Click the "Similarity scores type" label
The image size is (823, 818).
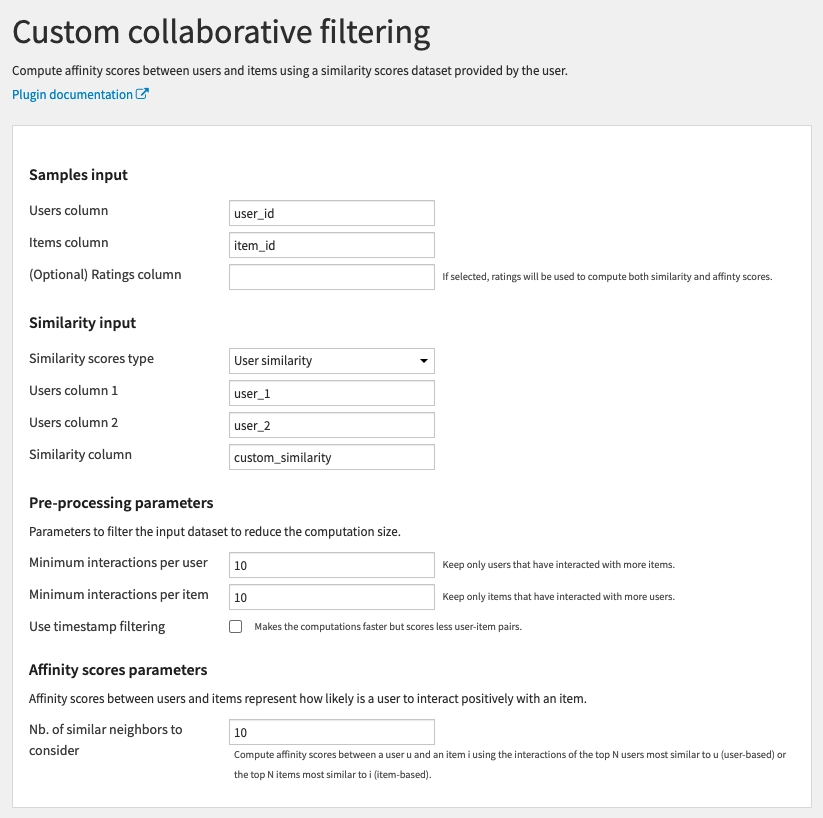point(91,359)
